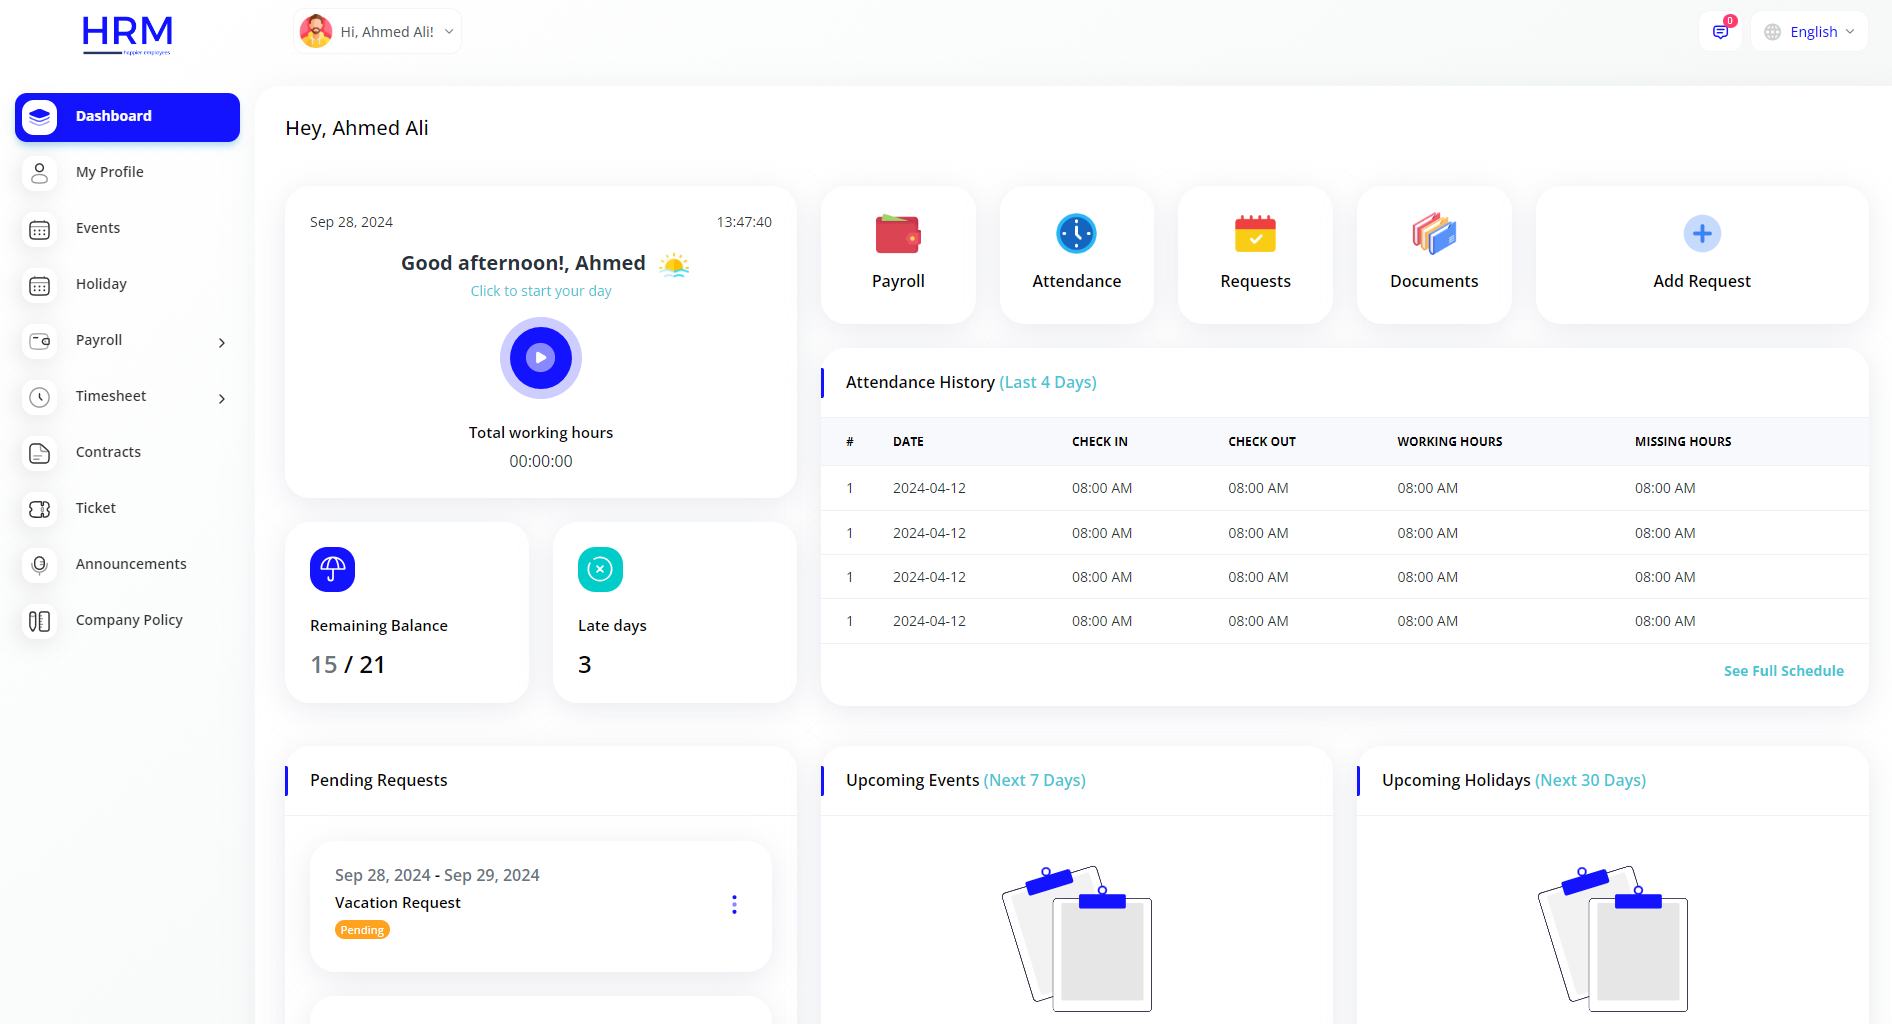Open the Ahmed Ali user dropdown

(x=378, y=32)
